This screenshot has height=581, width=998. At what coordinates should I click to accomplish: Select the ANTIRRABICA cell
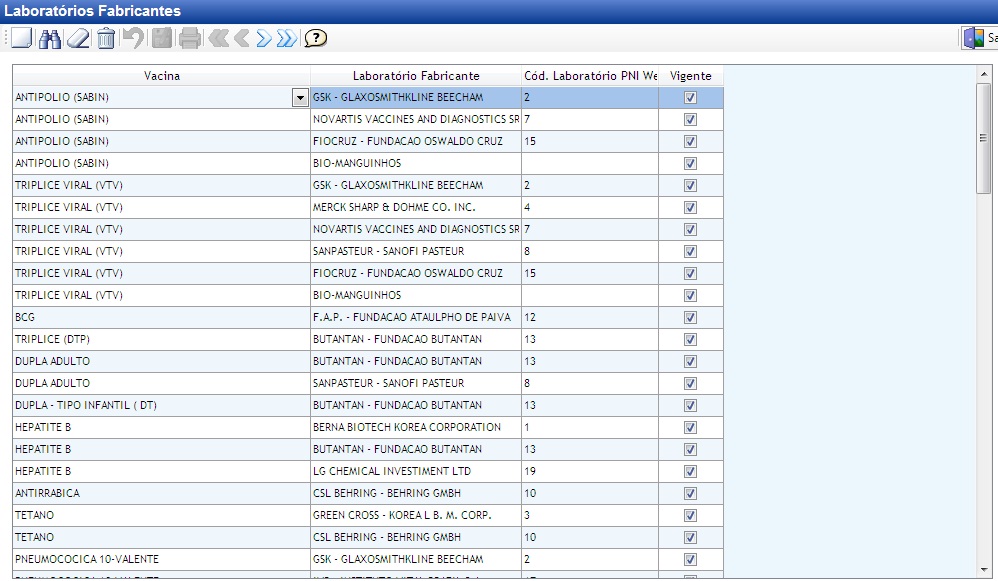(161, 493)
